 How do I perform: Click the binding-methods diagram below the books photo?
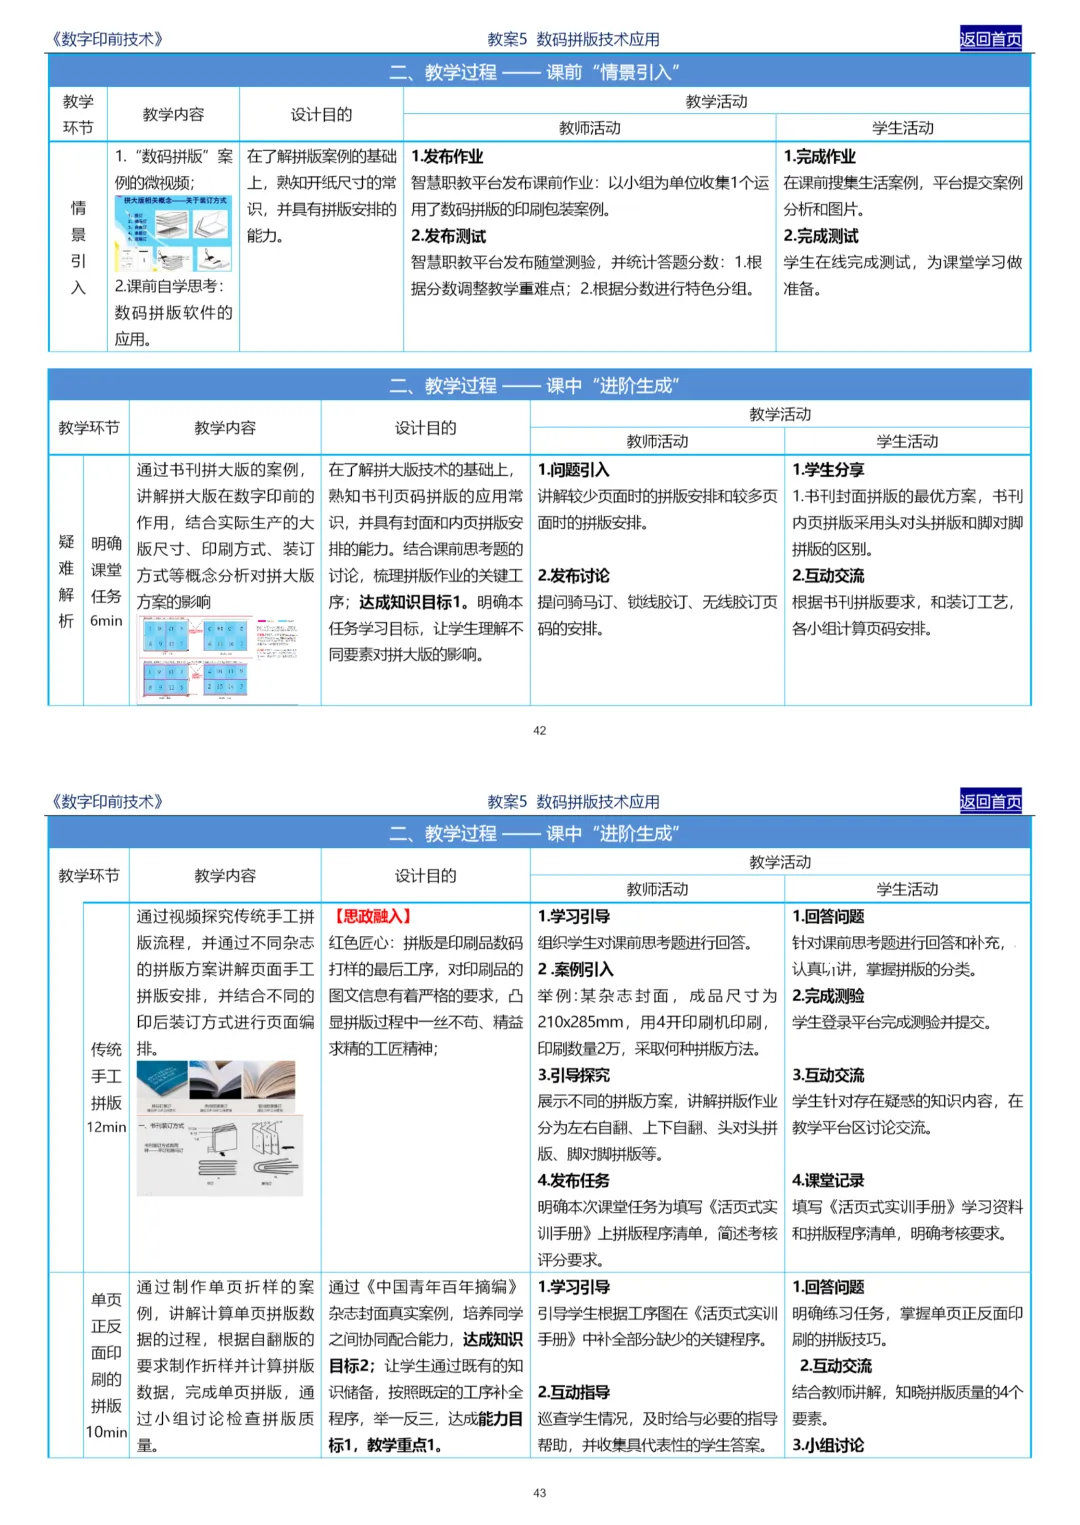coord(218,1156)
